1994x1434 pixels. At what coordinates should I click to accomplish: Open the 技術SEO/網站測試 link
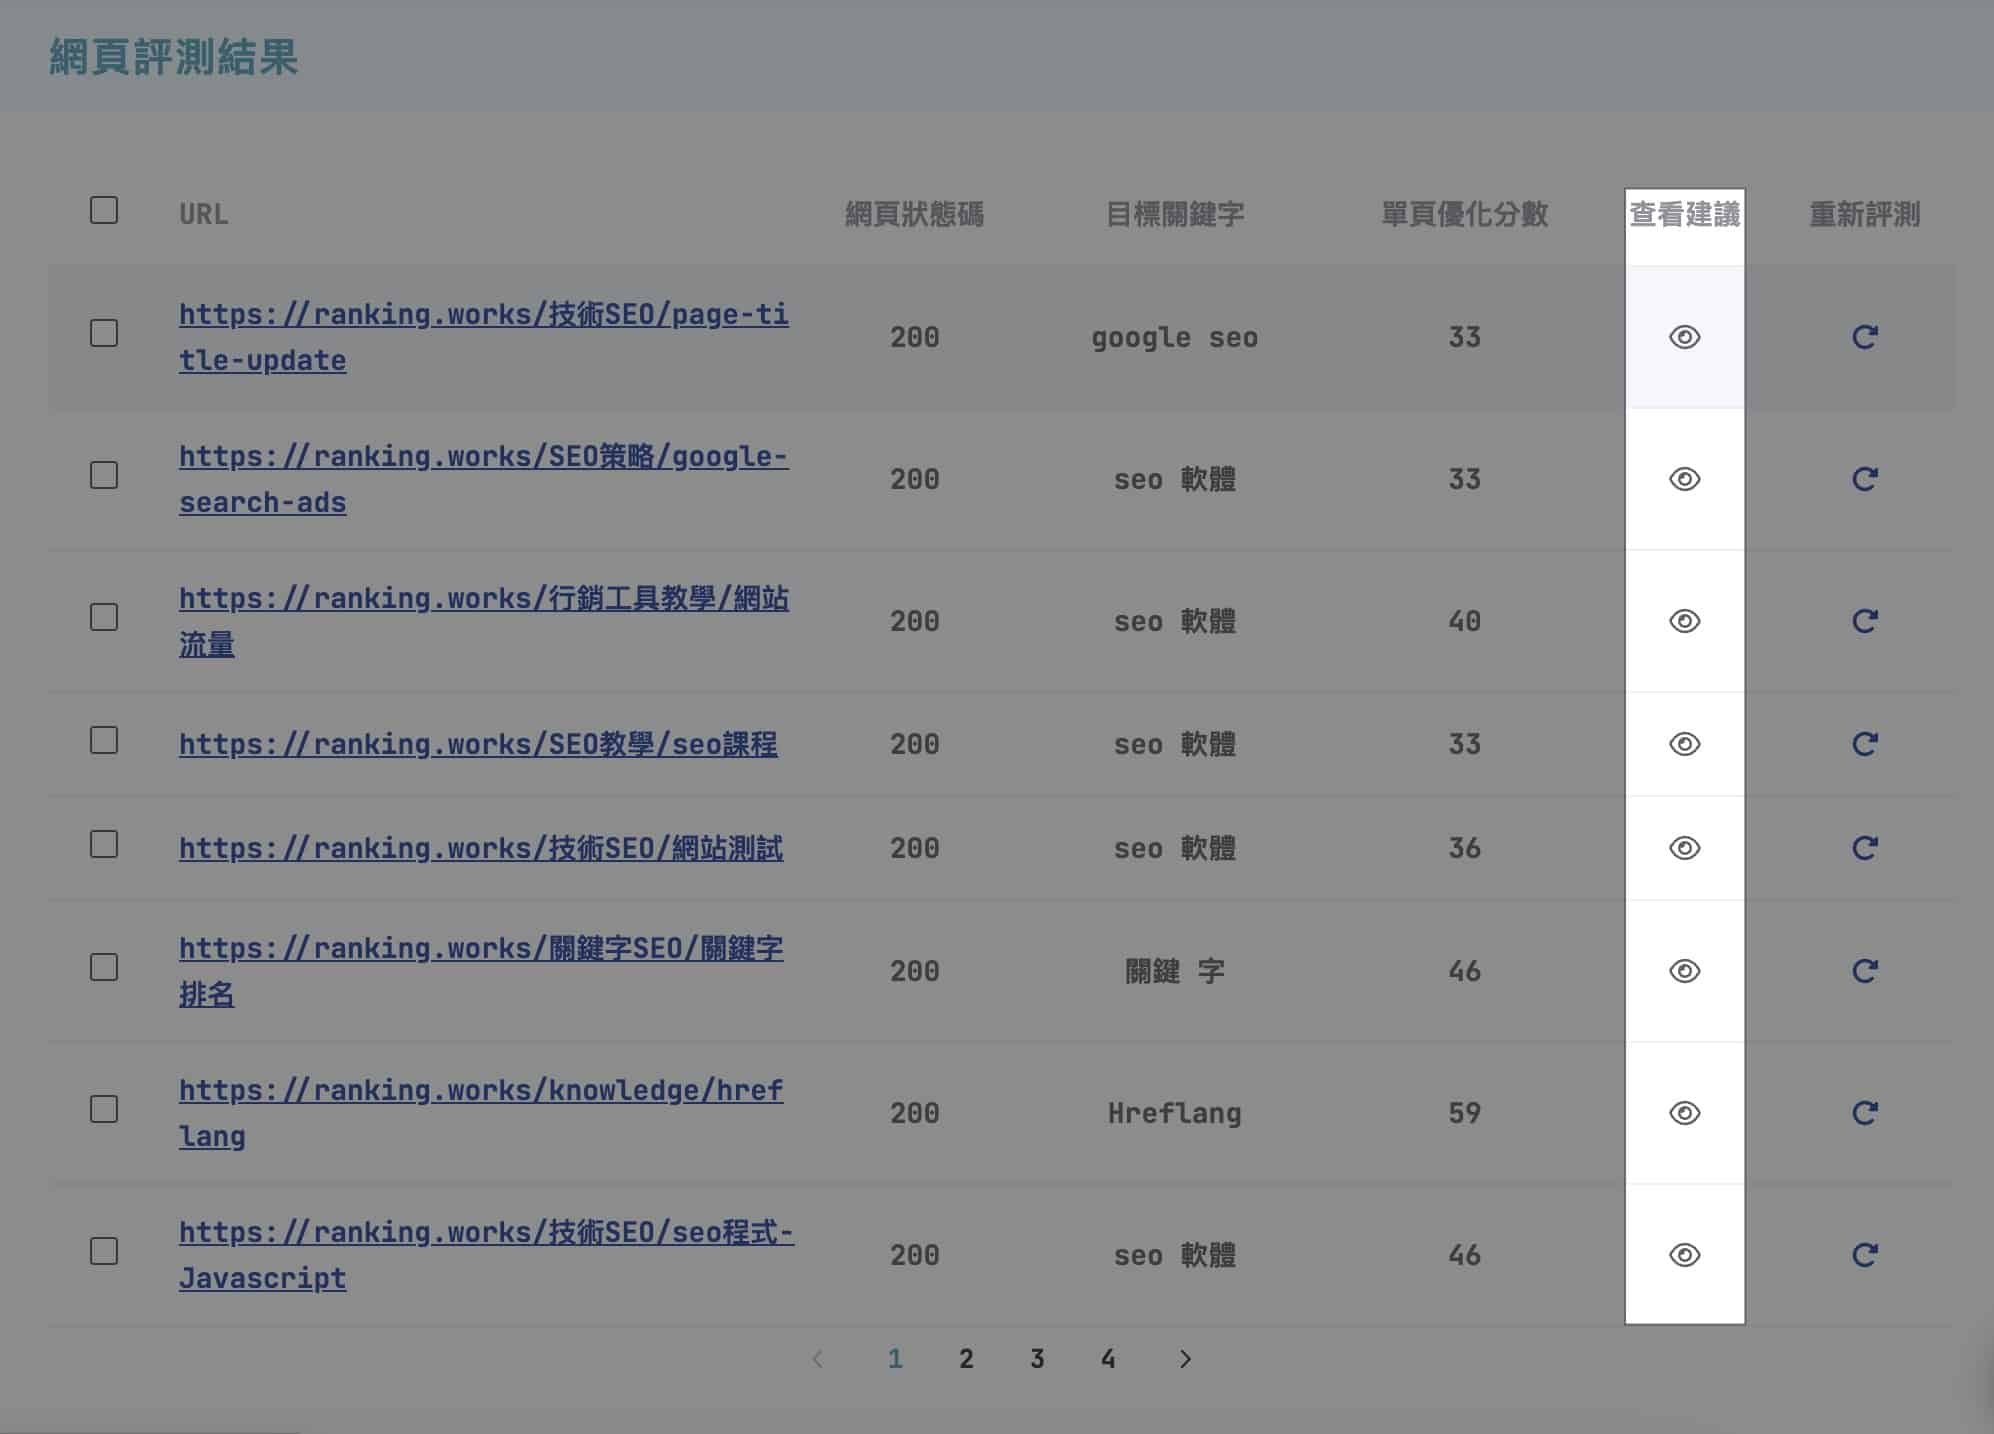coord(480,849)
